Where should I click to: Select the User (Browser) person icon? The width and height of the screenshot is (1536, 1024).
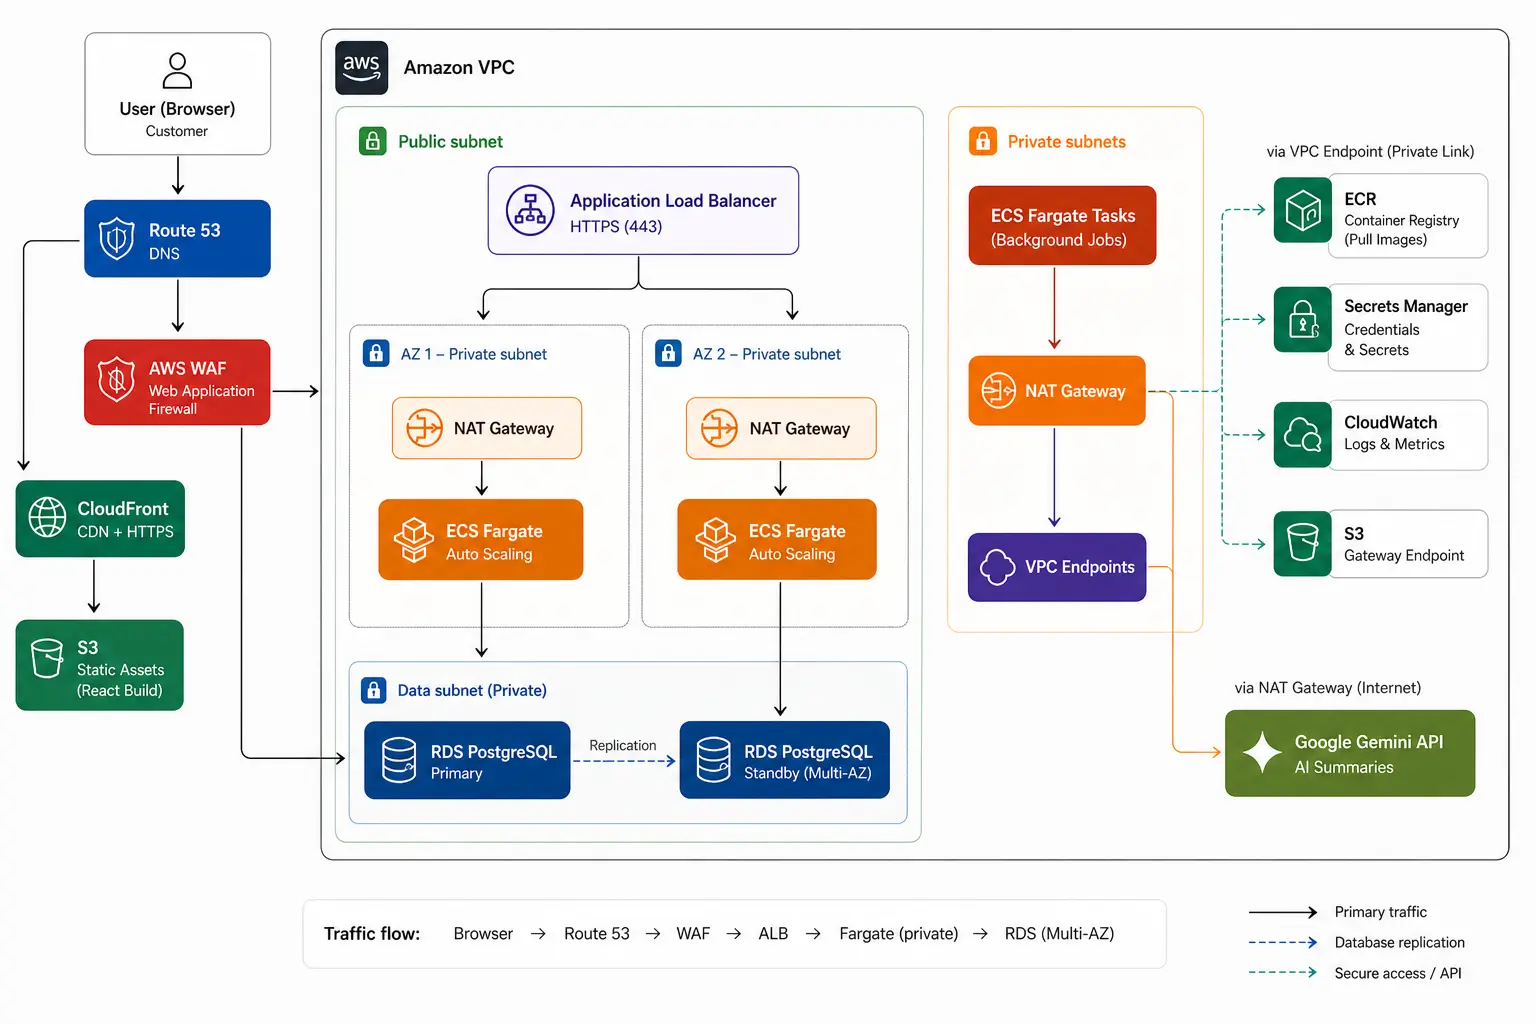pos(177,70)
